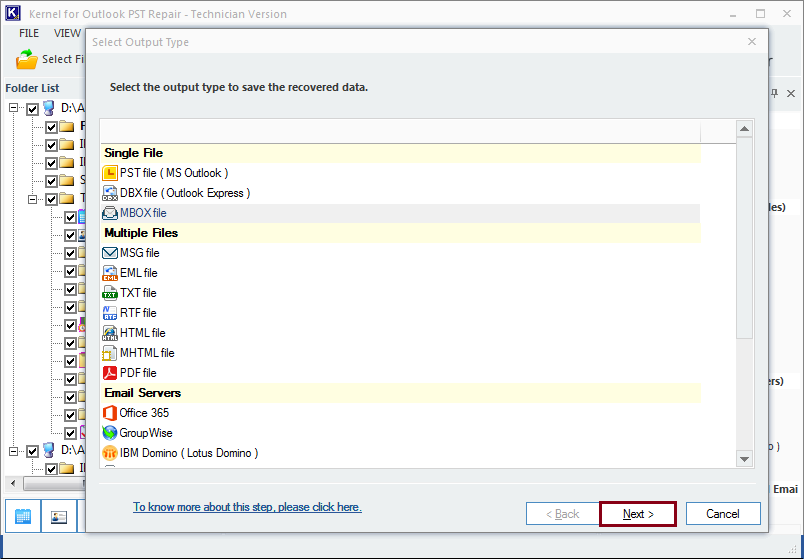Click the PDF file icon
This screenshot has width=804, height=559.
[110, 373]
